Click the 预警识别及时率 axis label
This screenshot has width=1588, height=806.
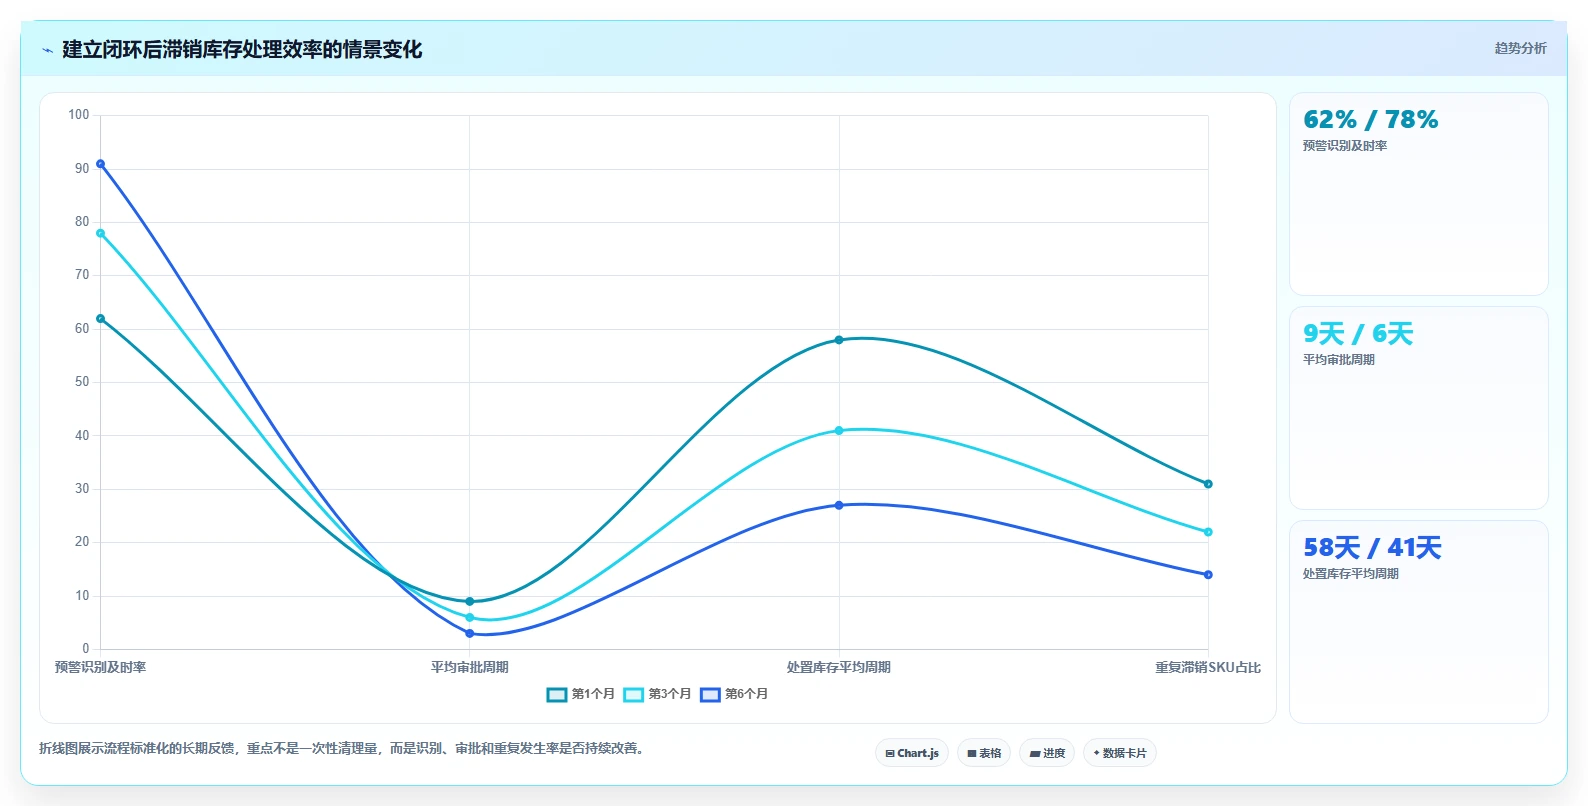coord(100,667)
